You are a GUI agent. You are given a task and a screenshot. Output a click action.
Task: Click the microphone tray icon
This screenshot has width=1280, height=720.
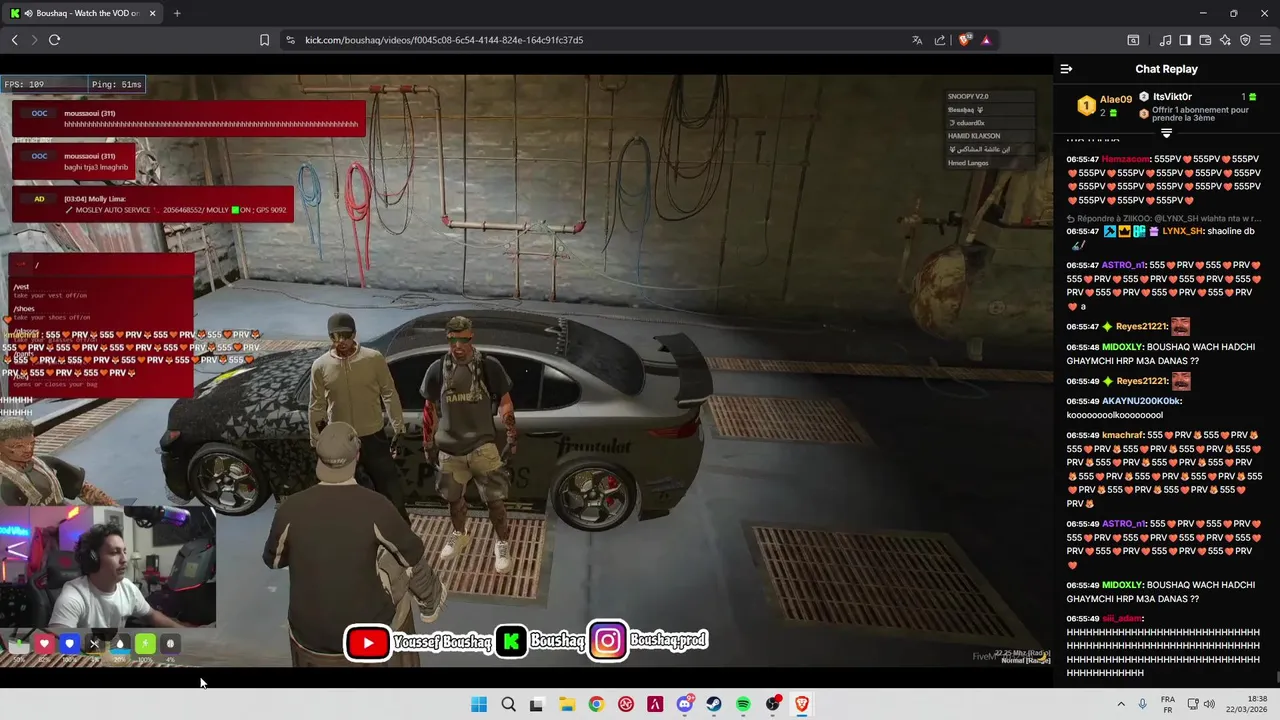click(1142, 704)
